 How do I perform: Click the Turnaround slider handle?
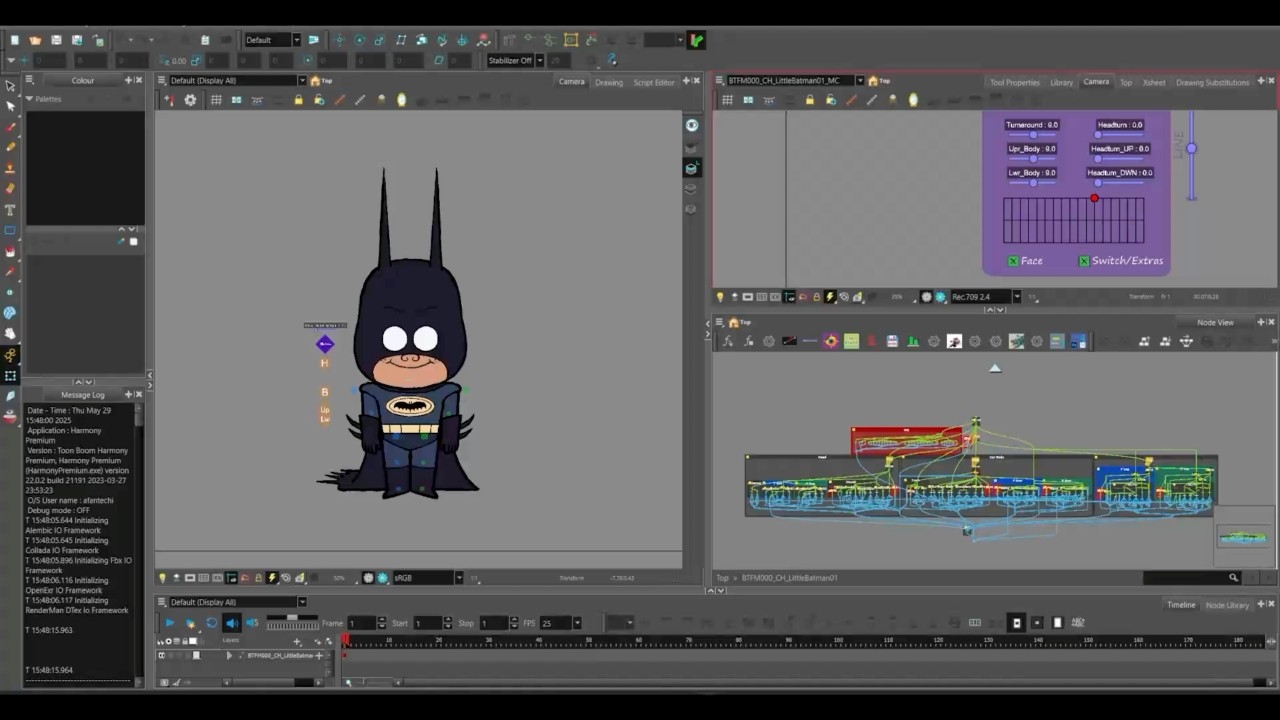coord(1033,135)
